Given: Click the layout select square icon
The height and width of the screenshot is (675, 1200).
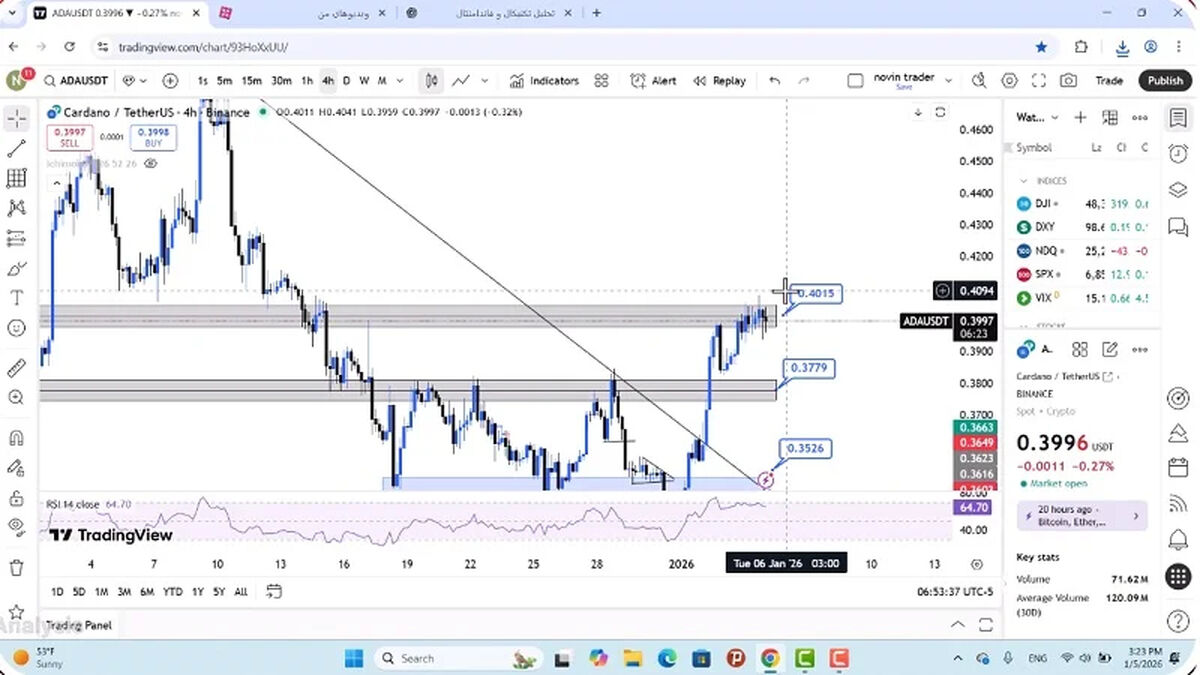Looking at the screenshot, I should click(855, 81).
